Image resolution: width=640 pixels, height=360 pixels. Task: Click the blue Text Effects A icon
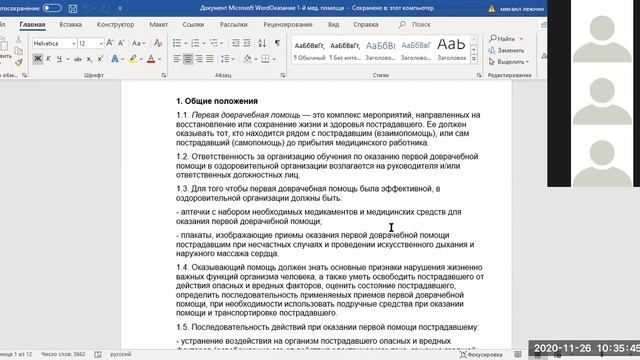115,59
